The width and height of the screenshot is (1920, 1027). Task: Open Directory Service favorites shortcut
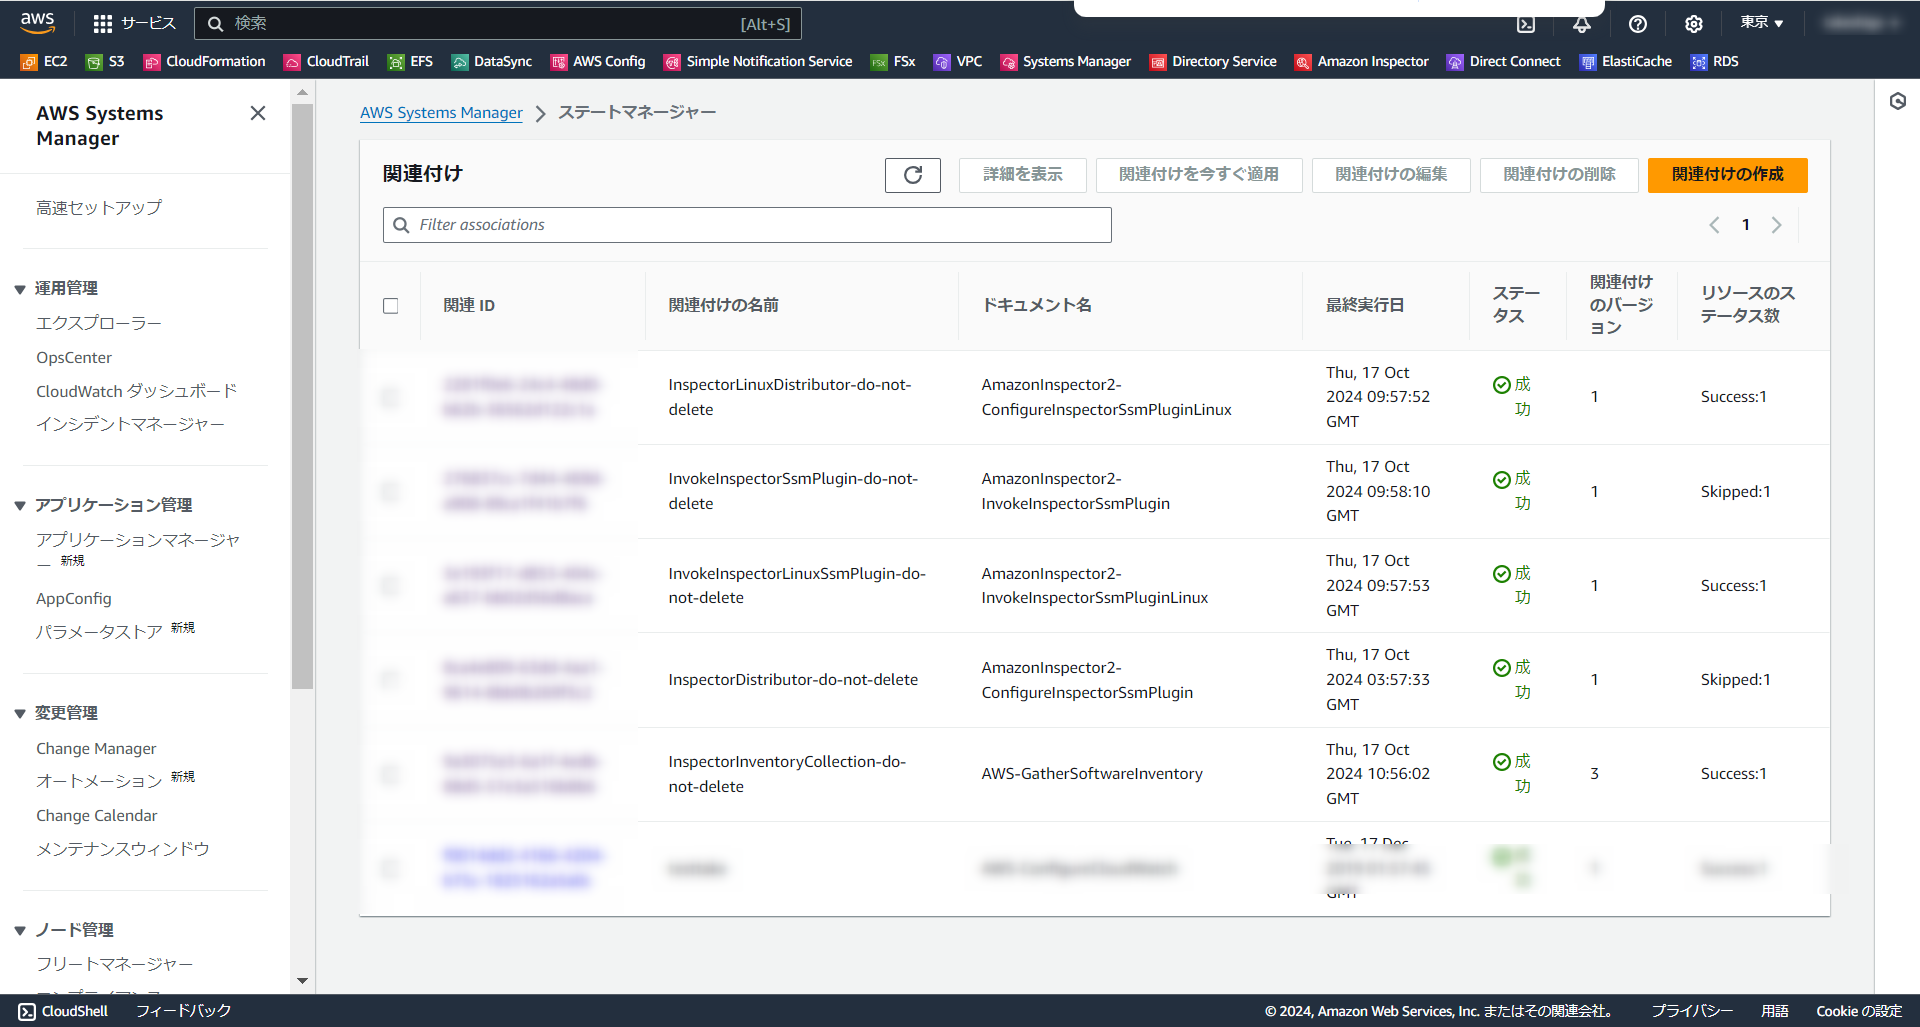click(x=1213, y=62)
